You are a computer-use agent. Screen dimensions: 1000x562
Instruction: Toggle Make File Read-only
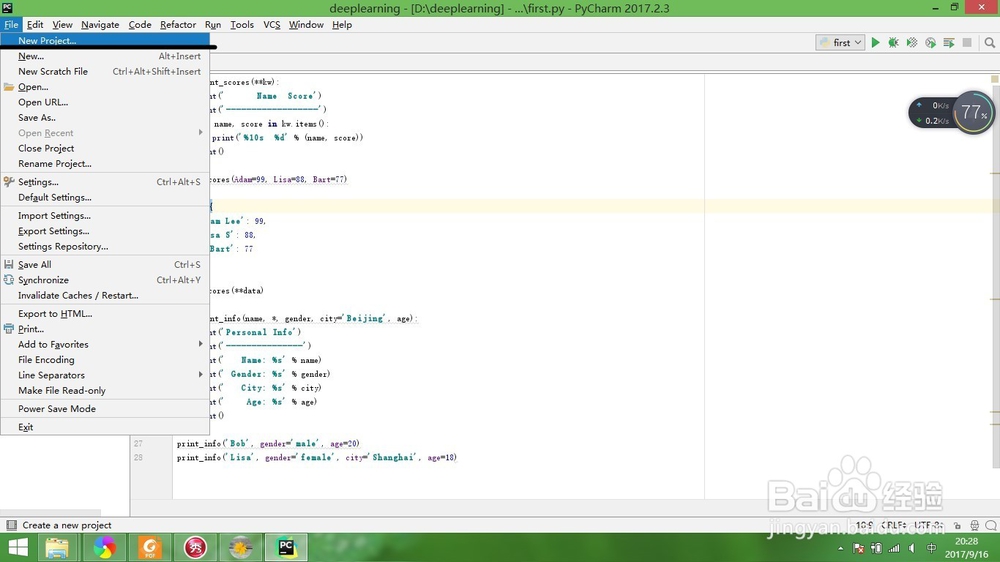(x=105, y=390)
